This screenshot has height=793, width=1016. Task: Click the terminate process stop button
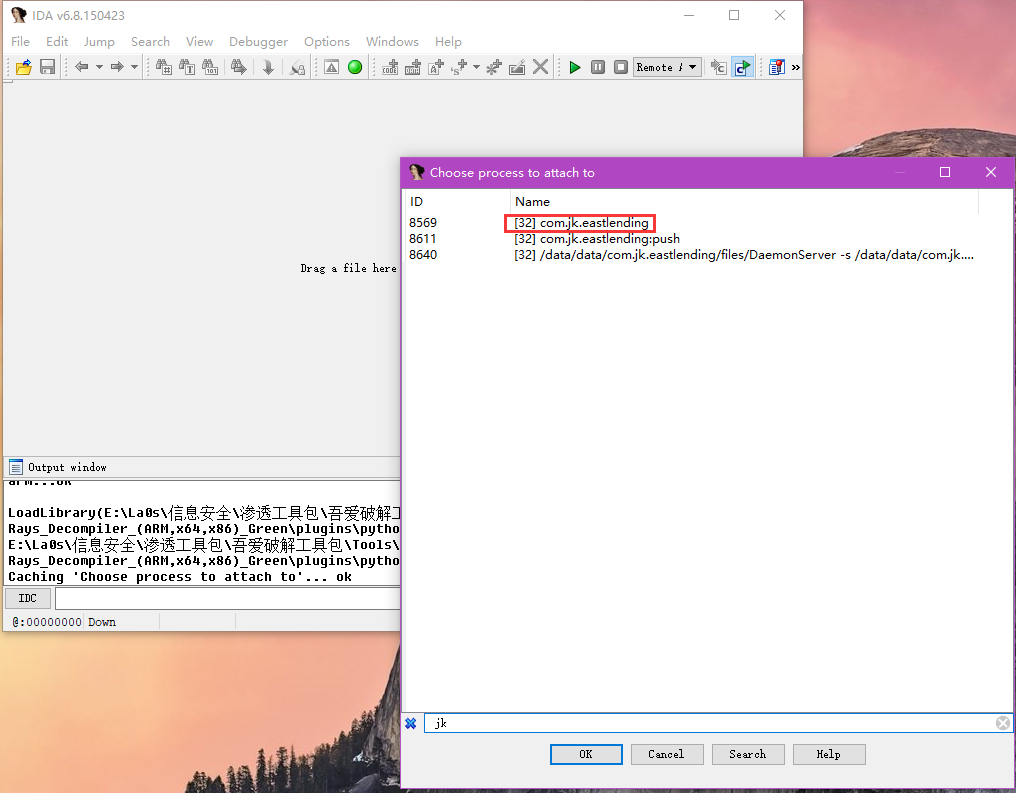click(x=621, y=67)
